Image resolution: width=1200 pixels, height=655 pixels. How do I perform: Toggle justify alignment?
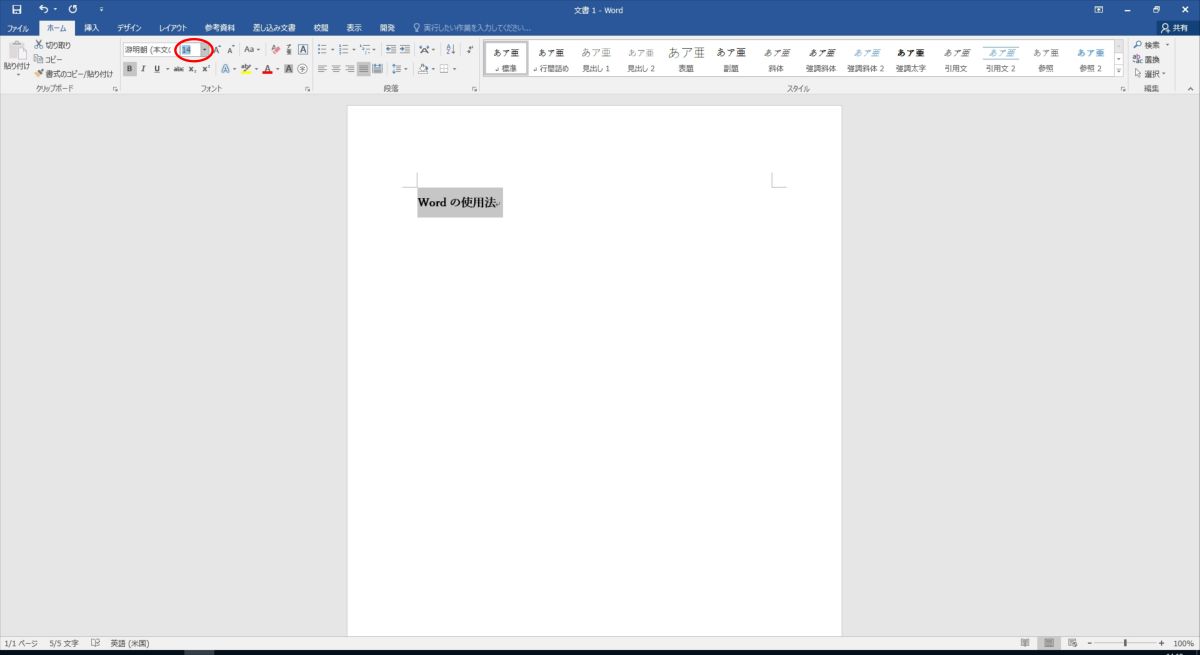click(x=364, y=69)
